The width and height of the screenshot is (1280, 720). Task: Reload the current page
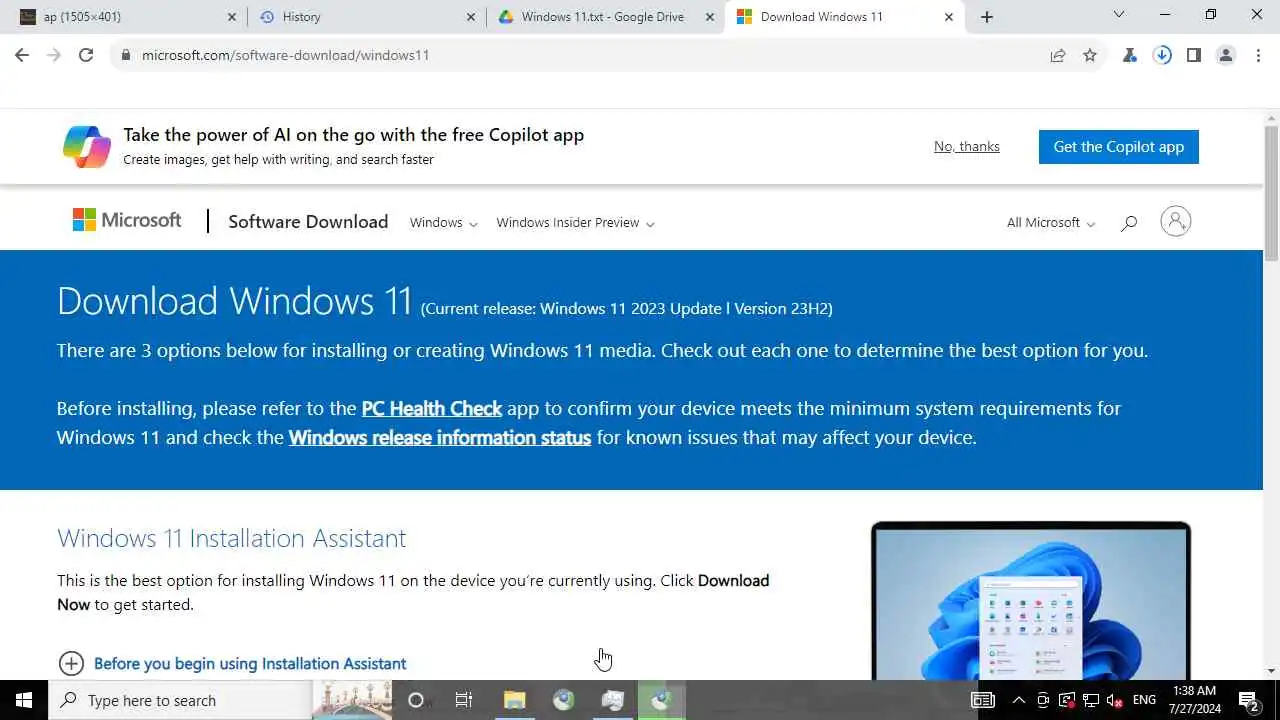86,55
